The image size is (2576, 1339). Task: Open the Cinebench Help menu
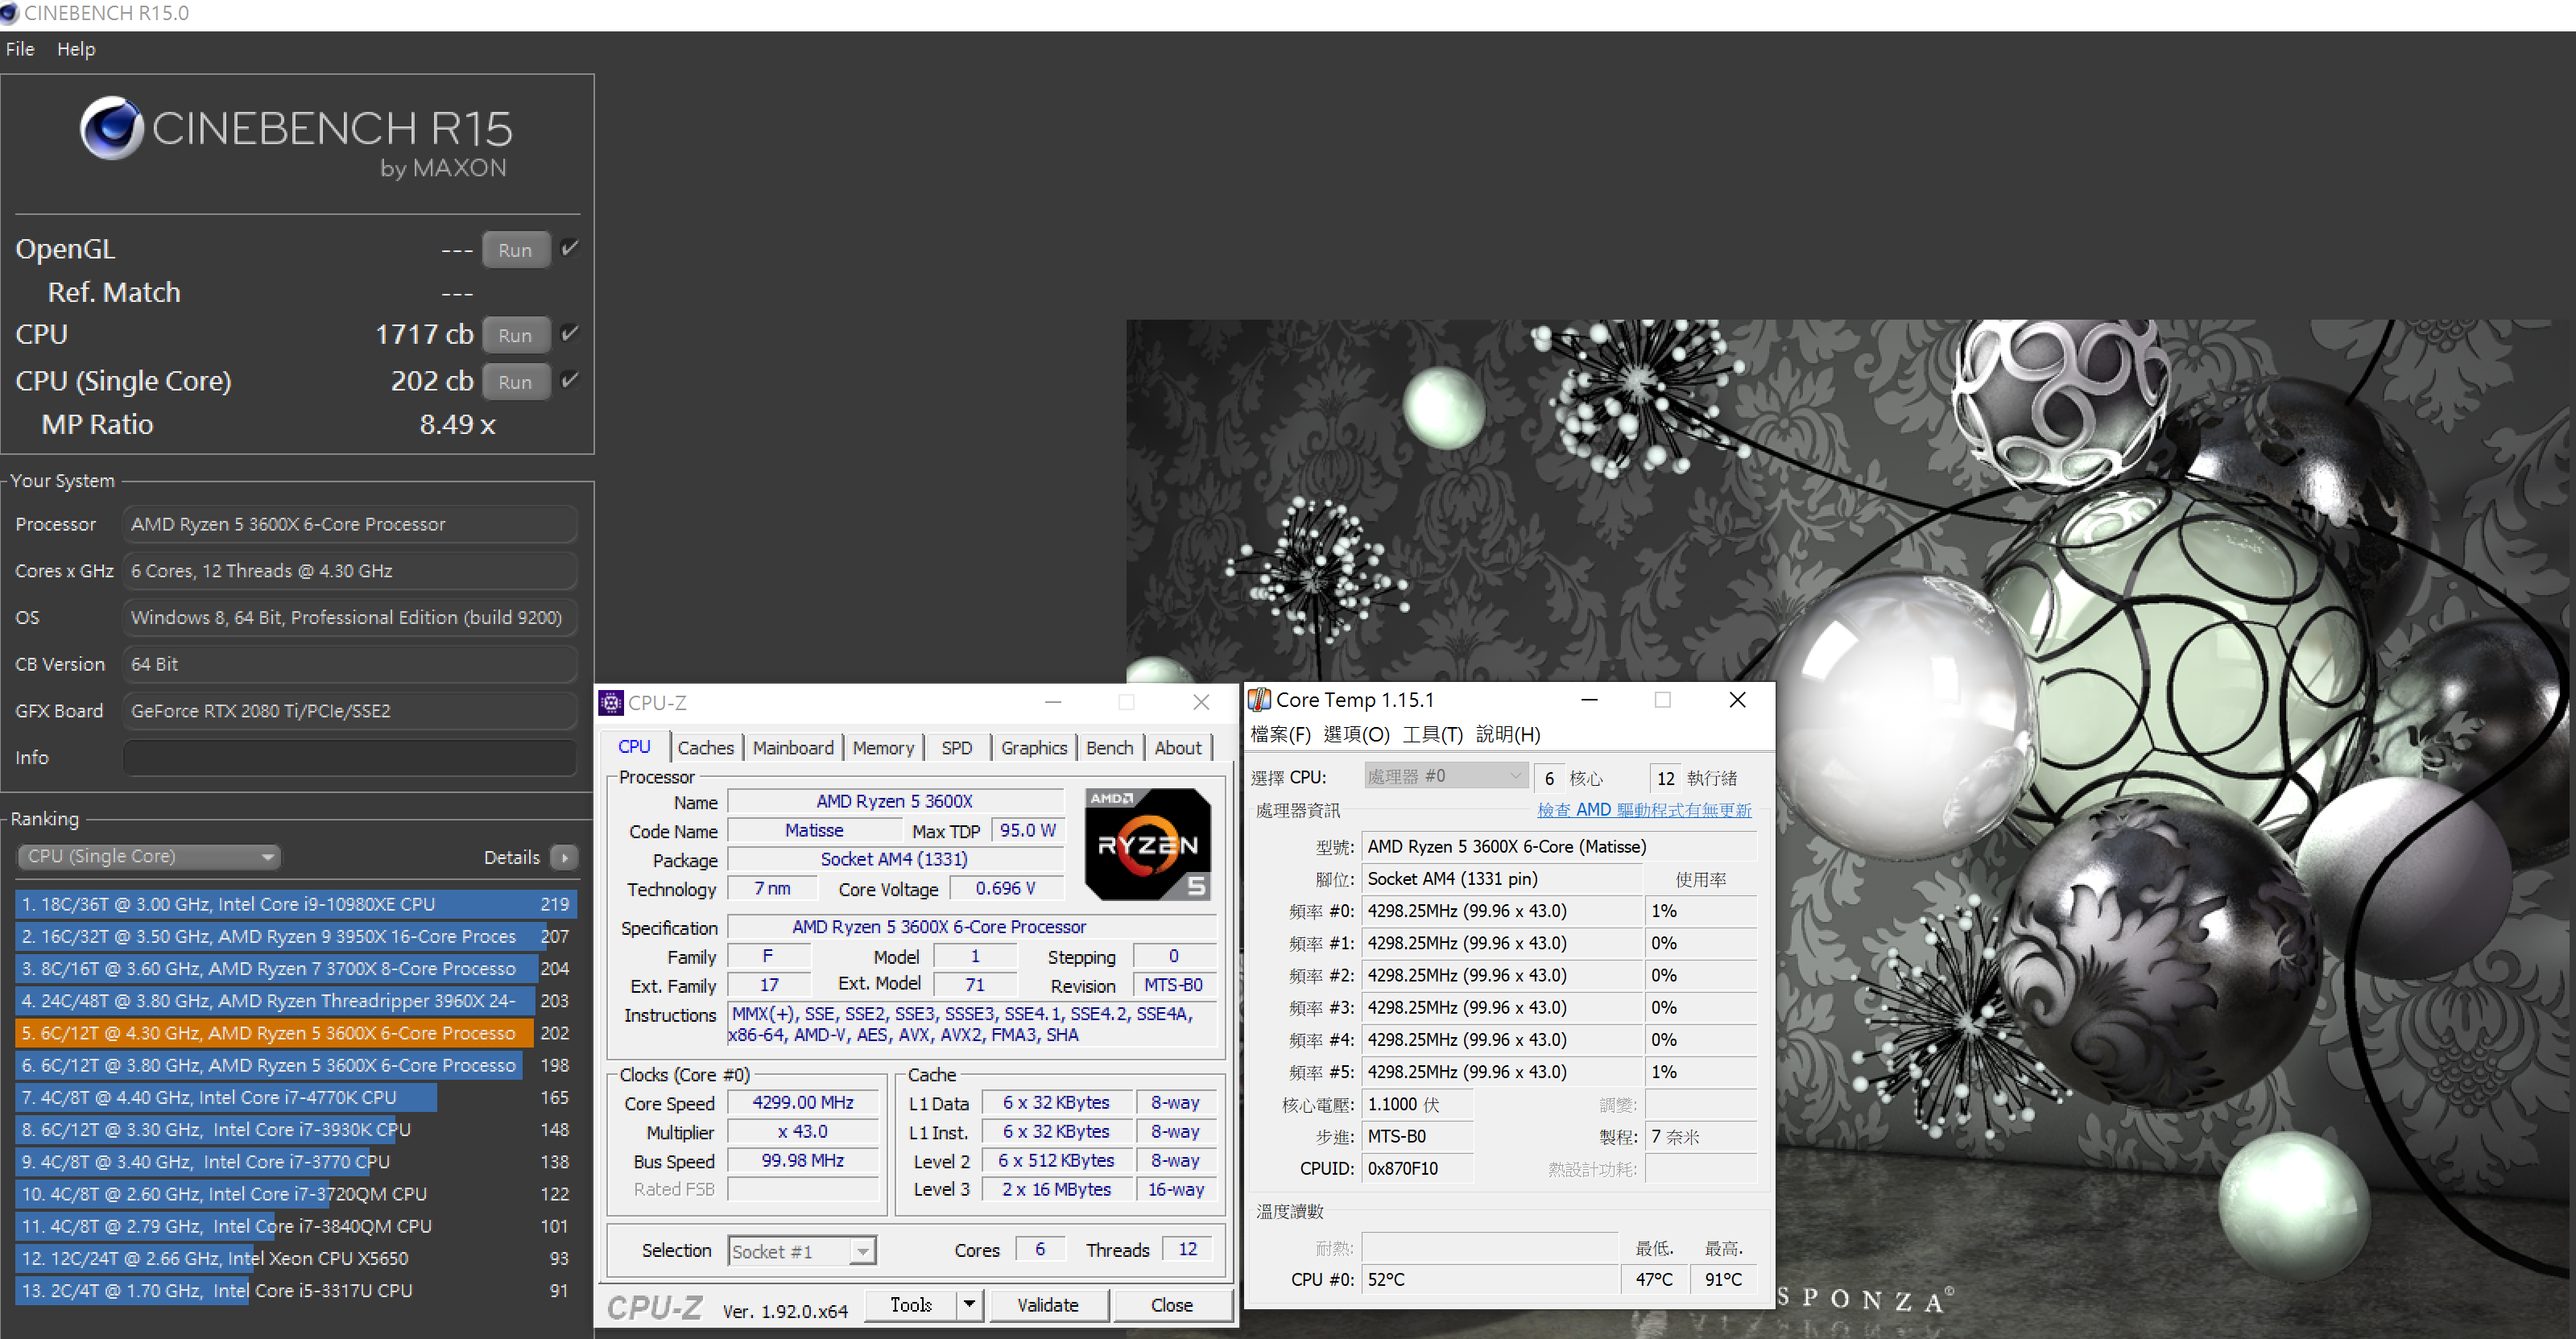point(76,49)
